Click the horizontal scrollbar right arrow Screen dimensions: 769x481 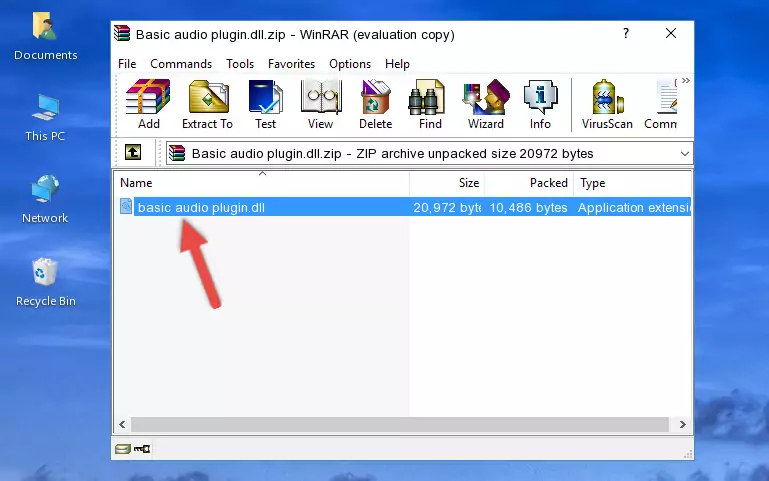click(x=683, y=425)
